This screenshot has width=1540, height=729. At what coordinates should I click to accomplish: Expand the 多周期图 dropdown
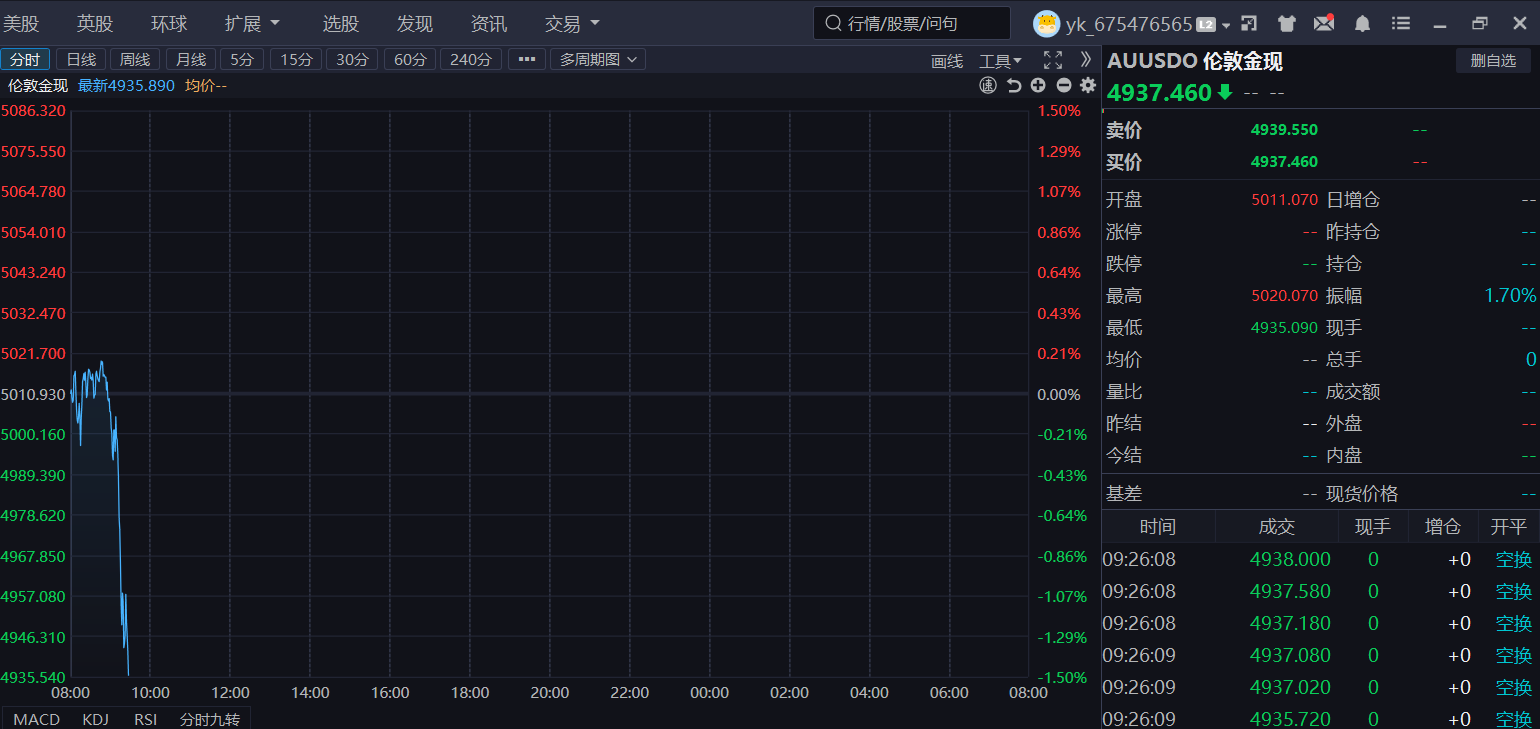point(598,60)
